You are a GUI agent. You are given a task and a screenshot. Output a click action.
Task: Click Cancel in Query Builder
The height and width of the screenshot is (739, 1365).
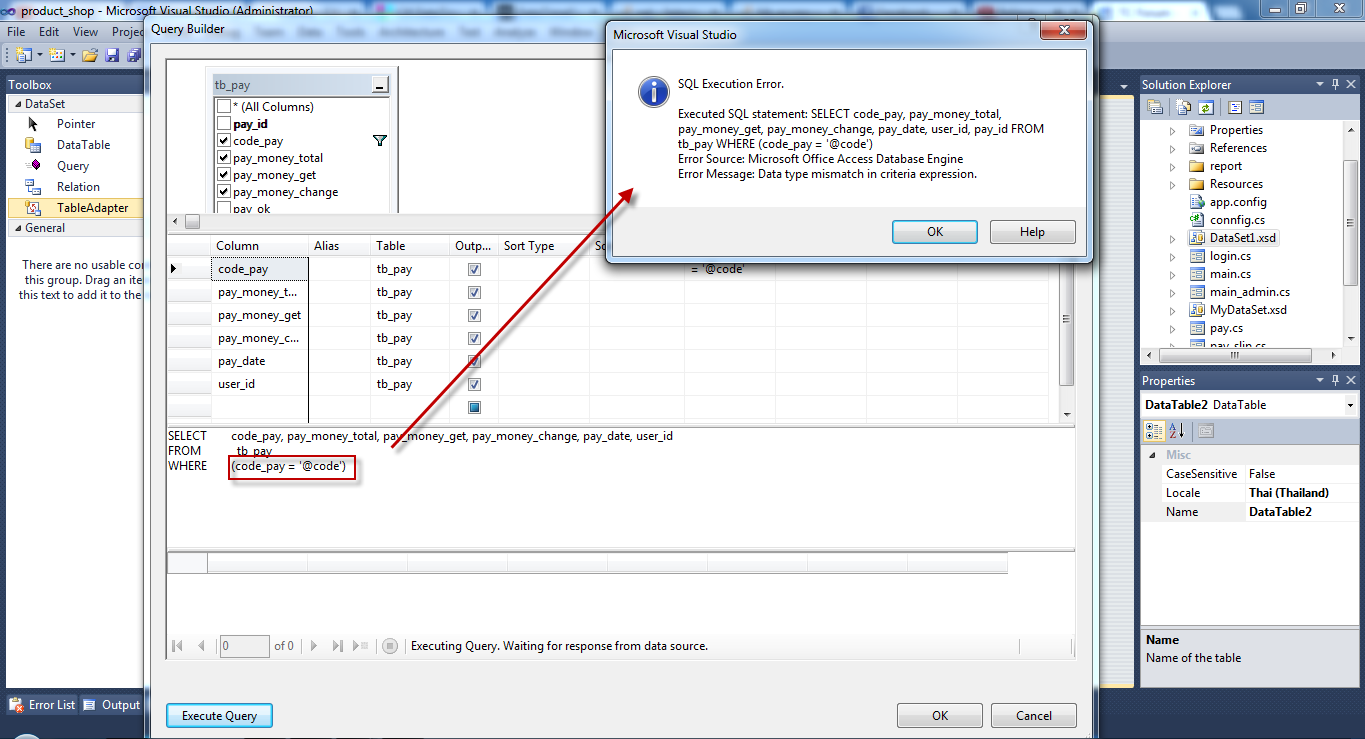(1034, 716)
